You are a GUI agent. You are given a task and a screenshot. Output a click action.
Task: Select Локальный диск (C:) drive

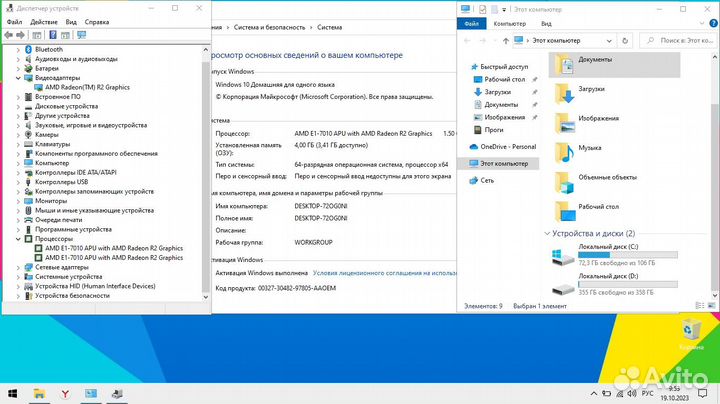(x=614, y=255)
